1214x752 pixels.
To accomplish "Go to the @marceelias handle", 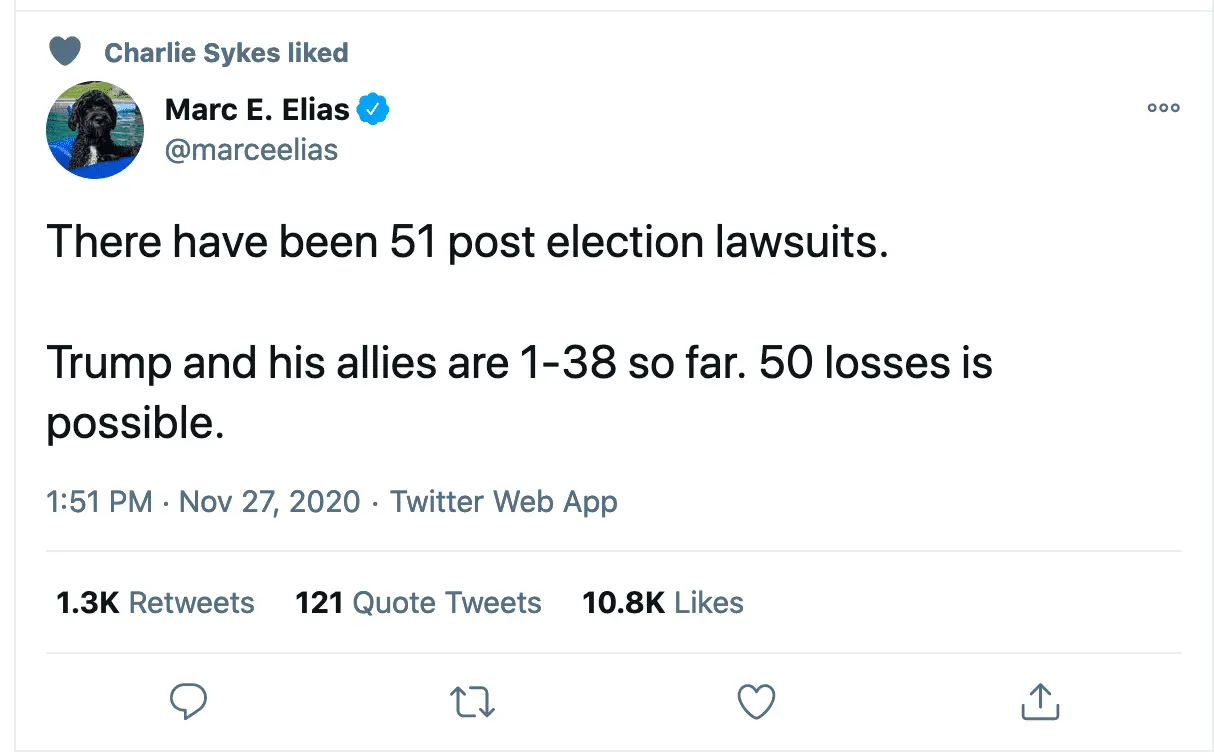I will coord(251,149).
